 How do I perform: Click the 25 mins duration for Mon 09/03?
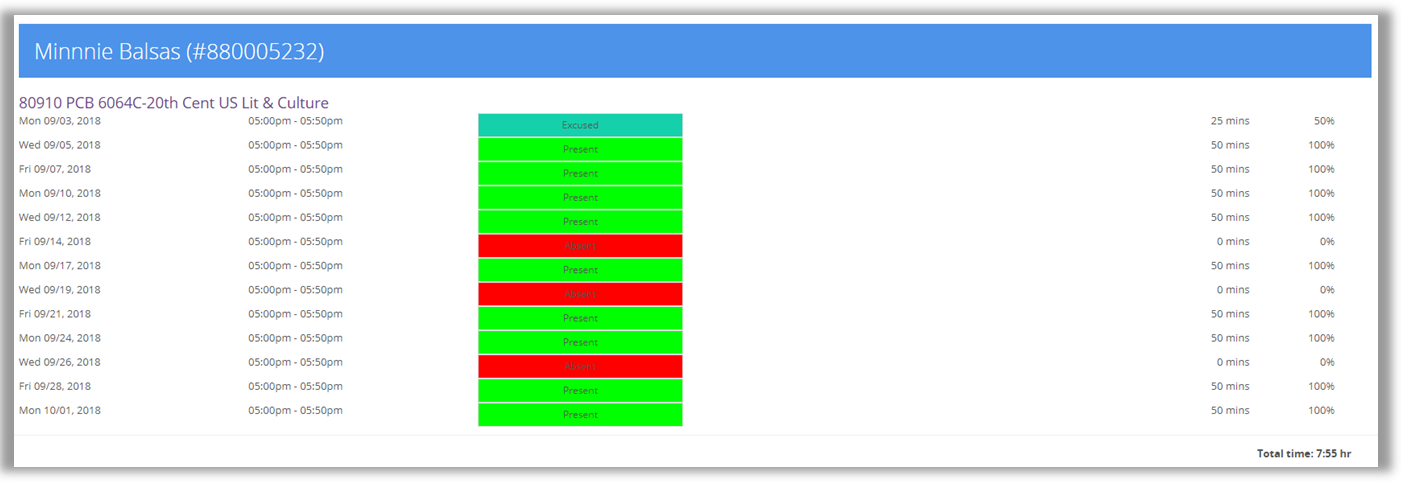[1230, 121]
